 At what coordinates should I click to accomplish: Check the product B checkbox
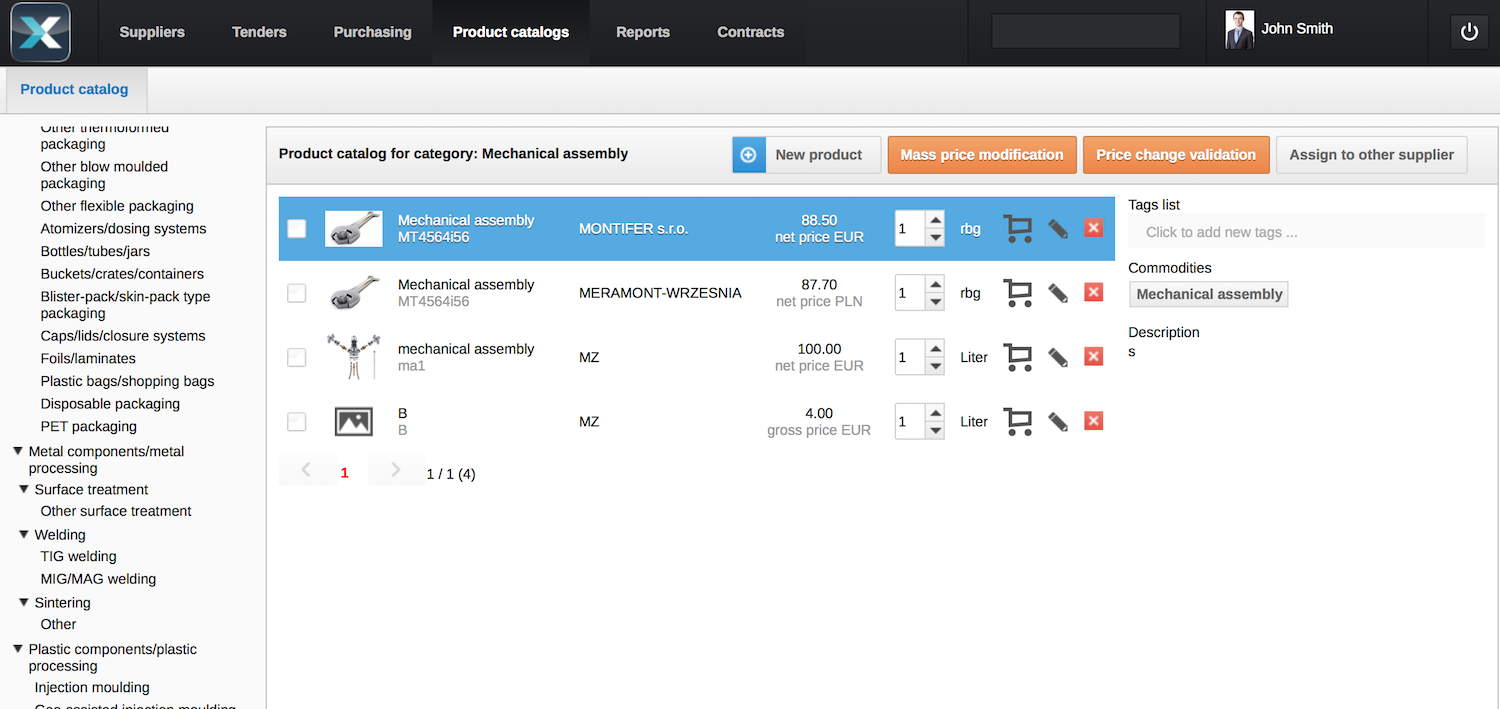click(x=297, y=422)
